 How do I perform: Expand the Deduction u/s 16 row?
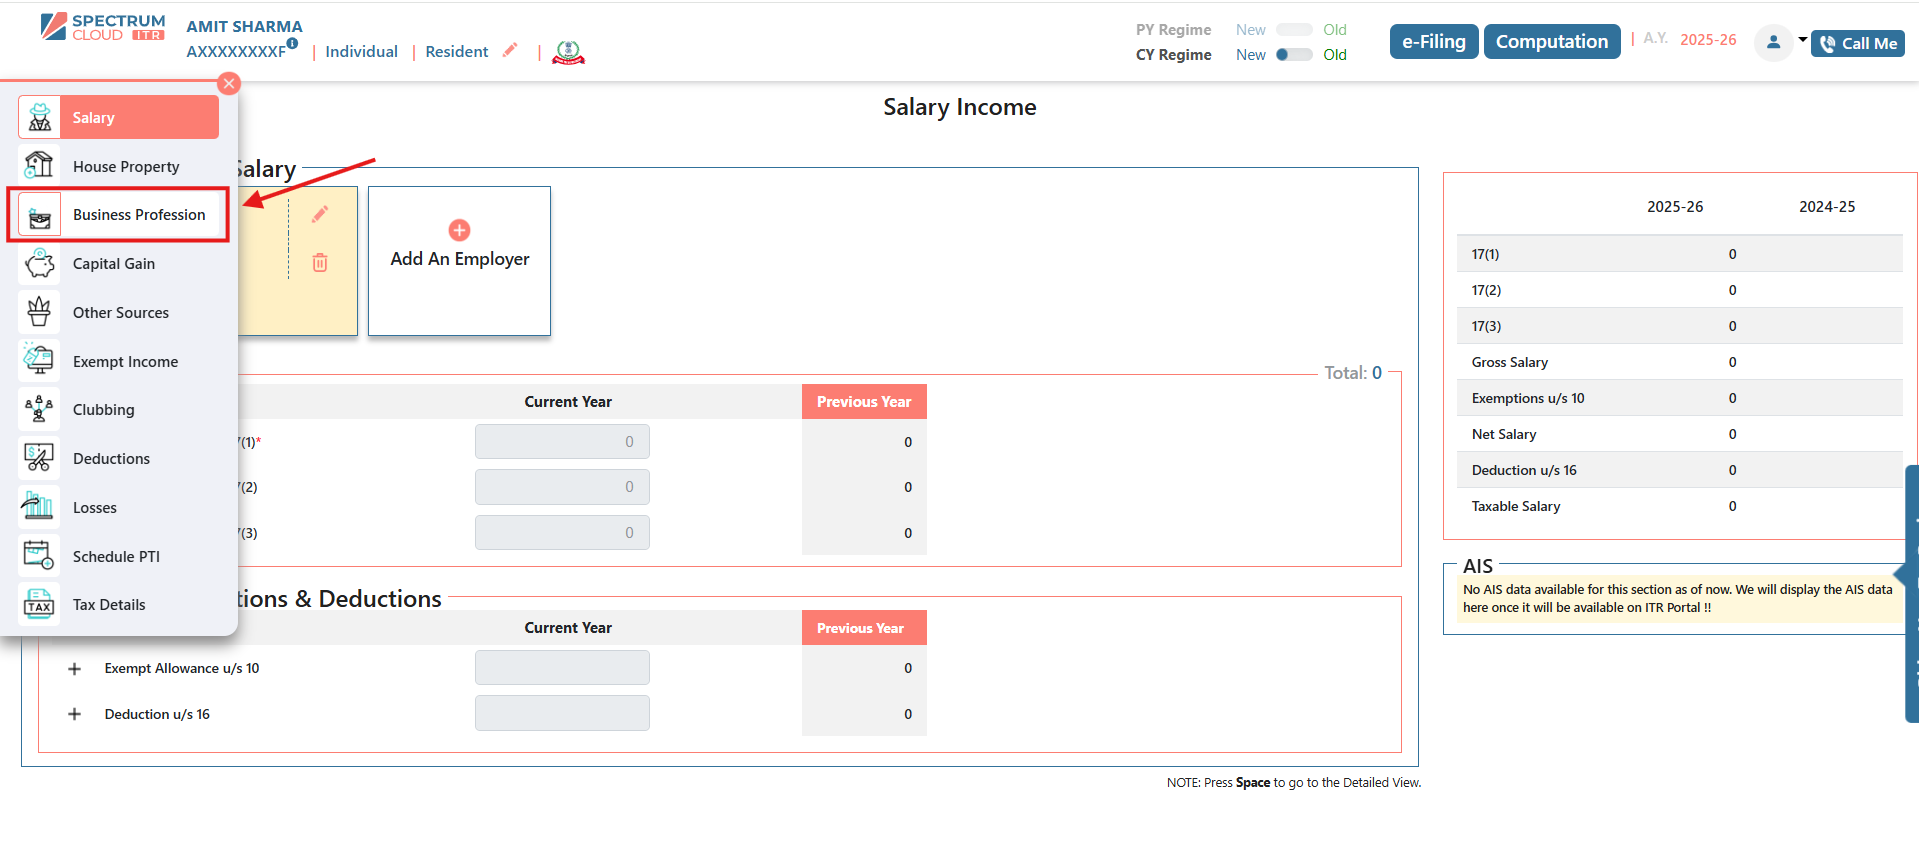pos(74,715)
